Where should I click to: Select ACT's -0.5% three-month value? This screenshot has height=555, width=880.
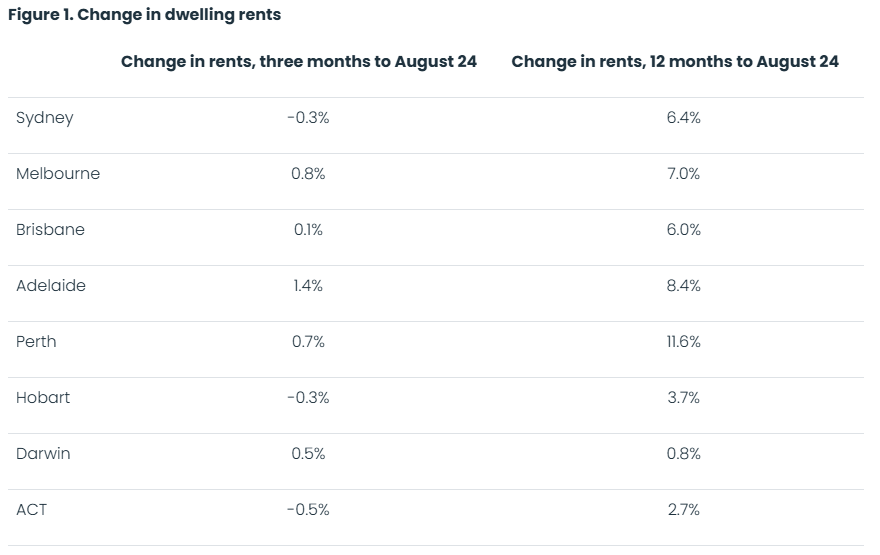[308, 510]
